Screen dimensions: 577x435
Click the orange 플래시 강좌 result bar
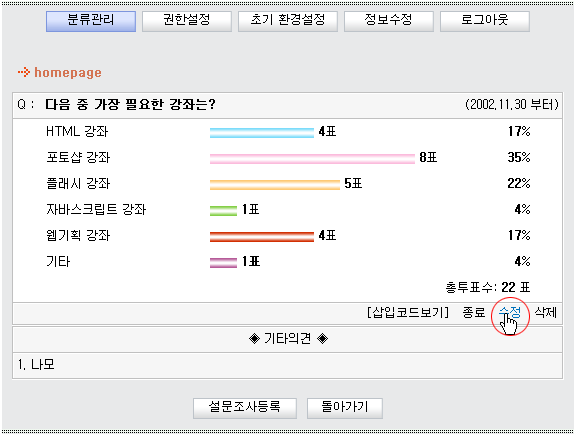(275, 185)
